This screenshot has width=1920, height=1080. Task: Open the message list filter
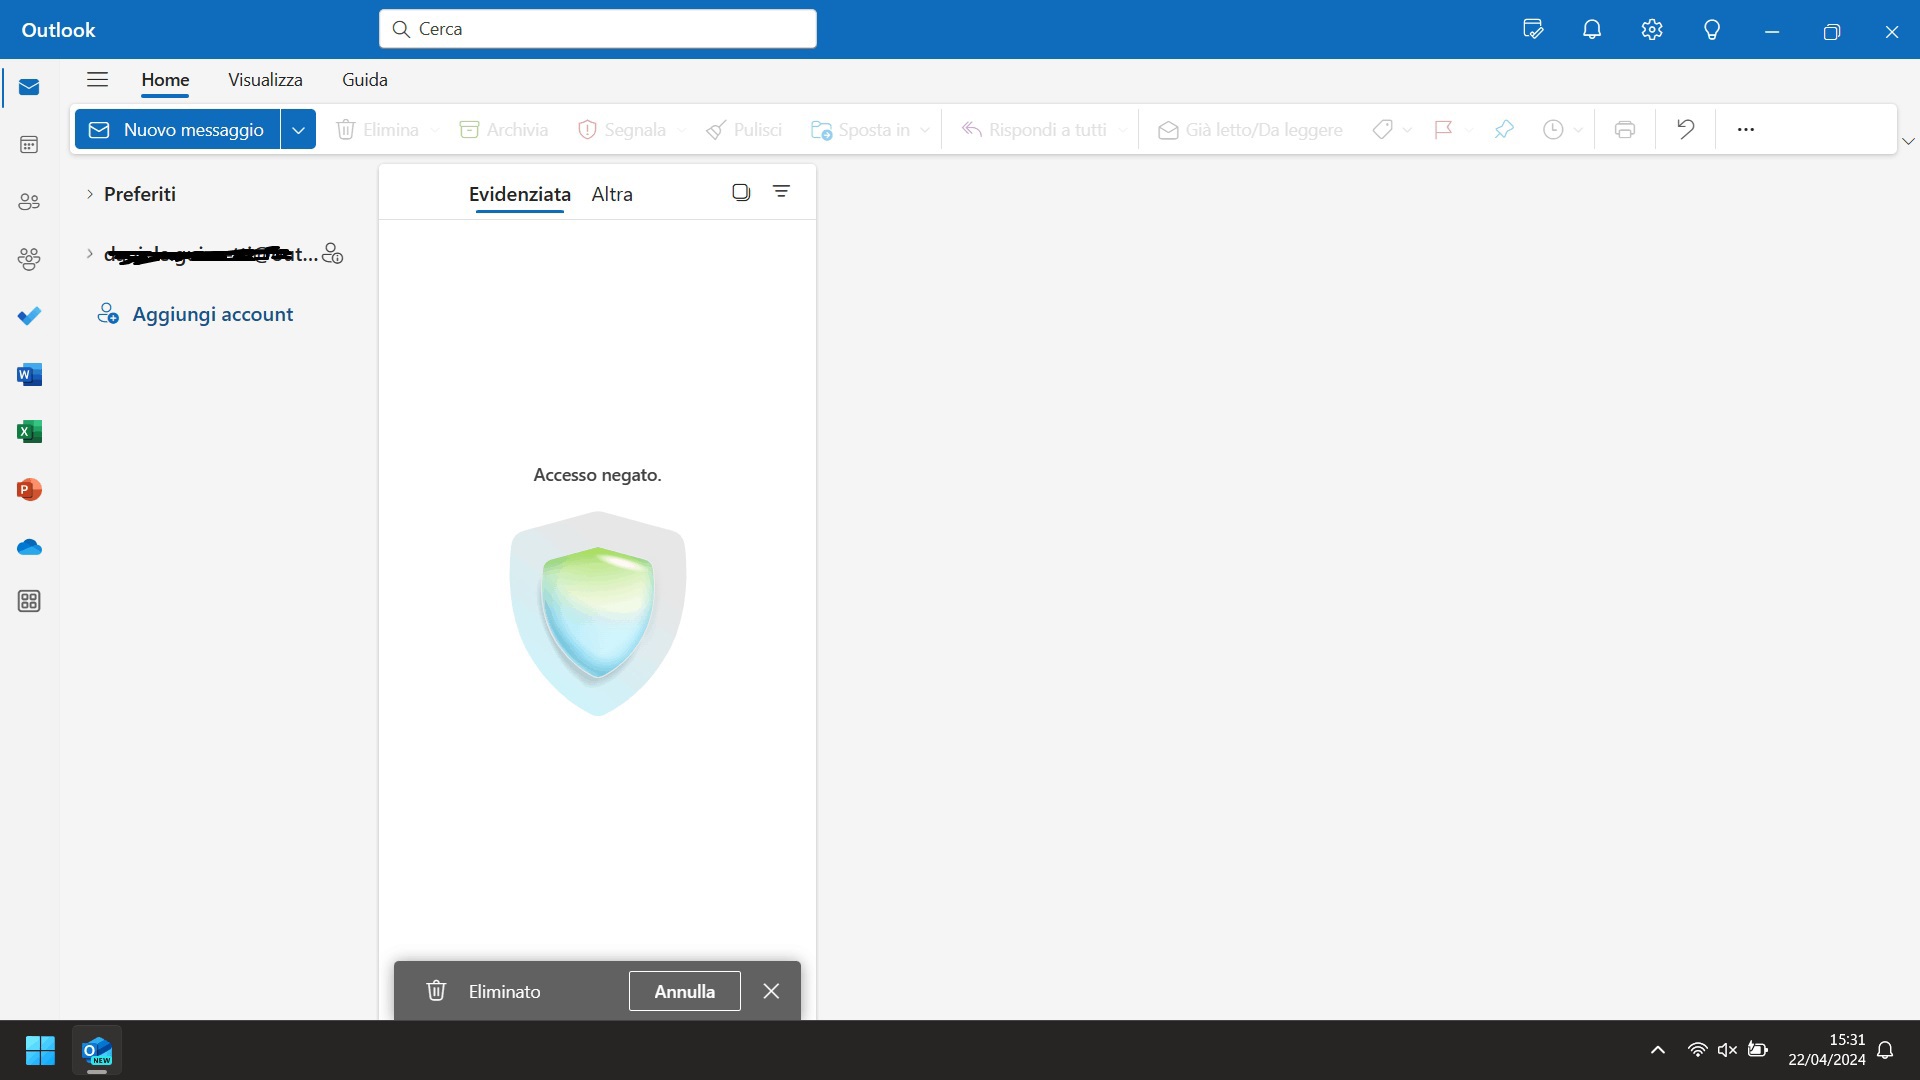pos(781,191)
